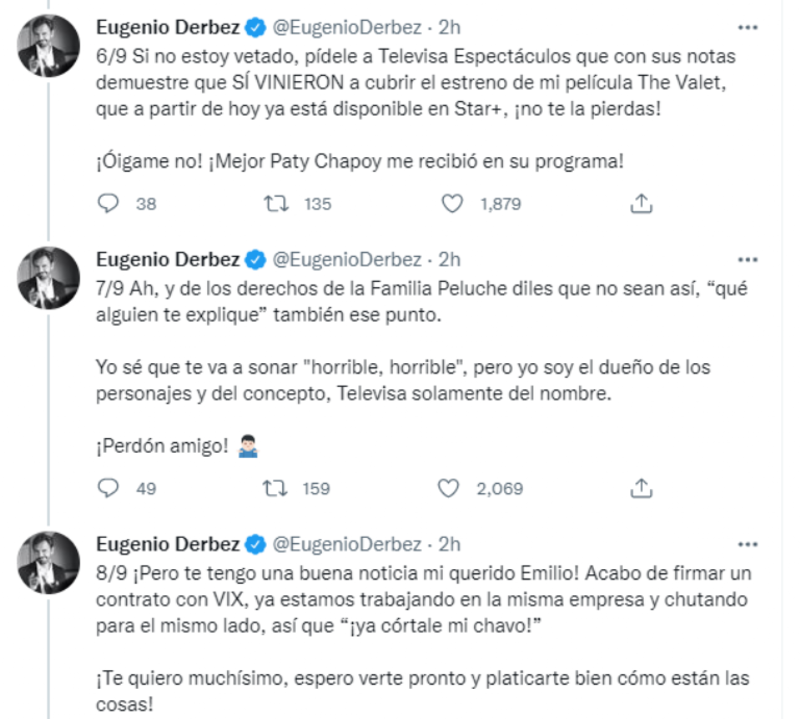This screenshot has width=800, height=719.
Task: Click the verified badge on the 8/9 tweet
Action: [x=254, y=545]
